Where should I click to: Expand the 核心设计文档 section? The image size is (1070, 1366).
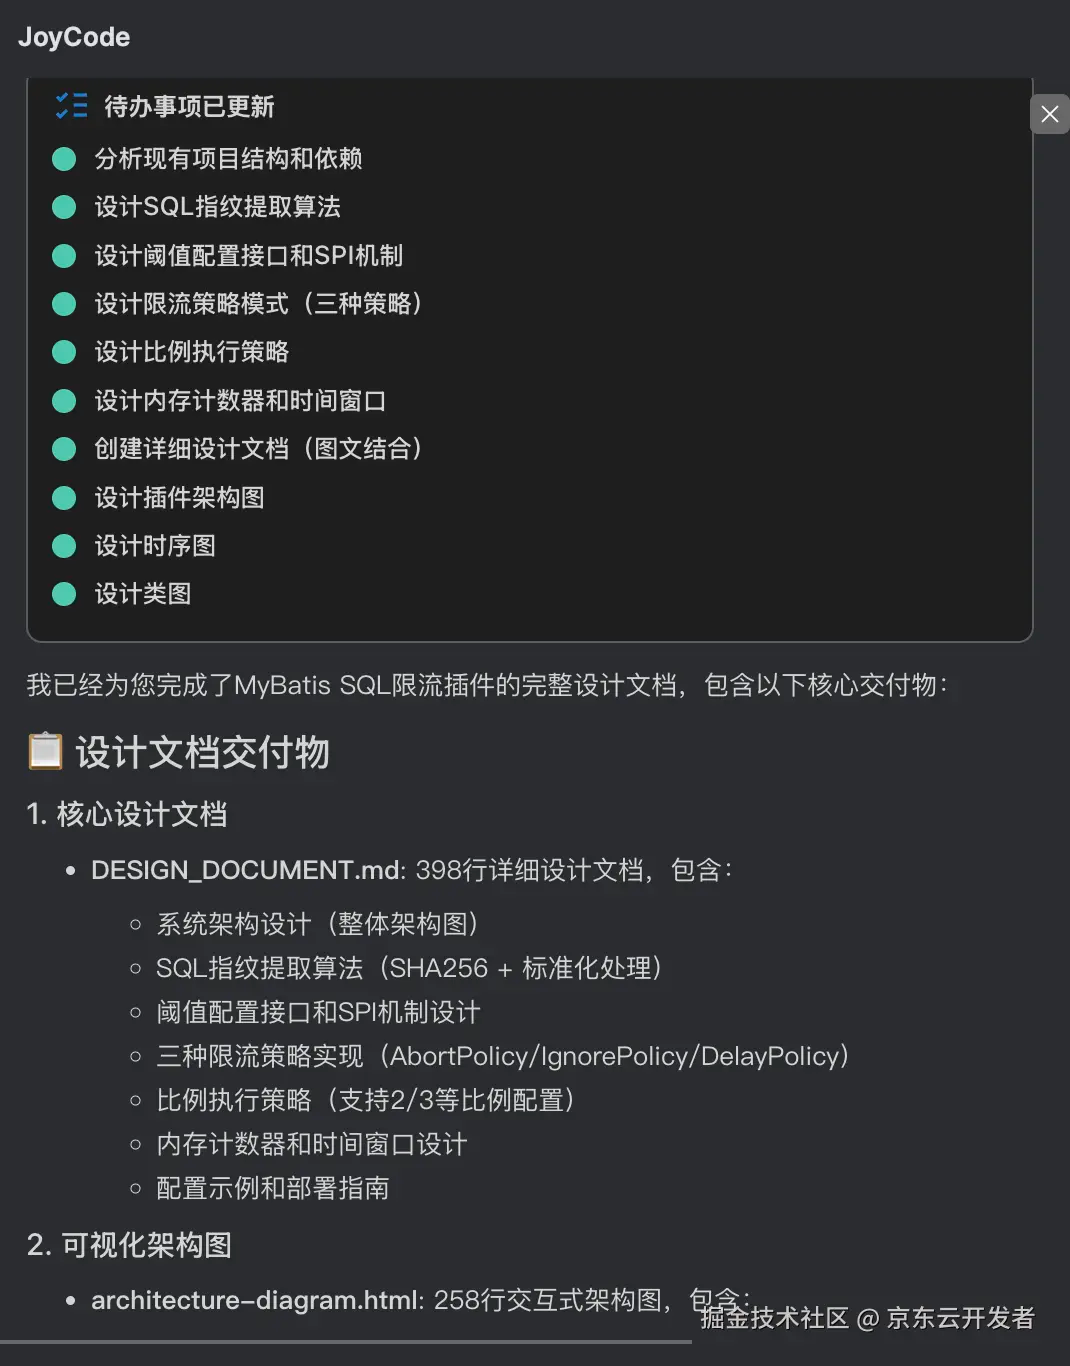[130, 815]
